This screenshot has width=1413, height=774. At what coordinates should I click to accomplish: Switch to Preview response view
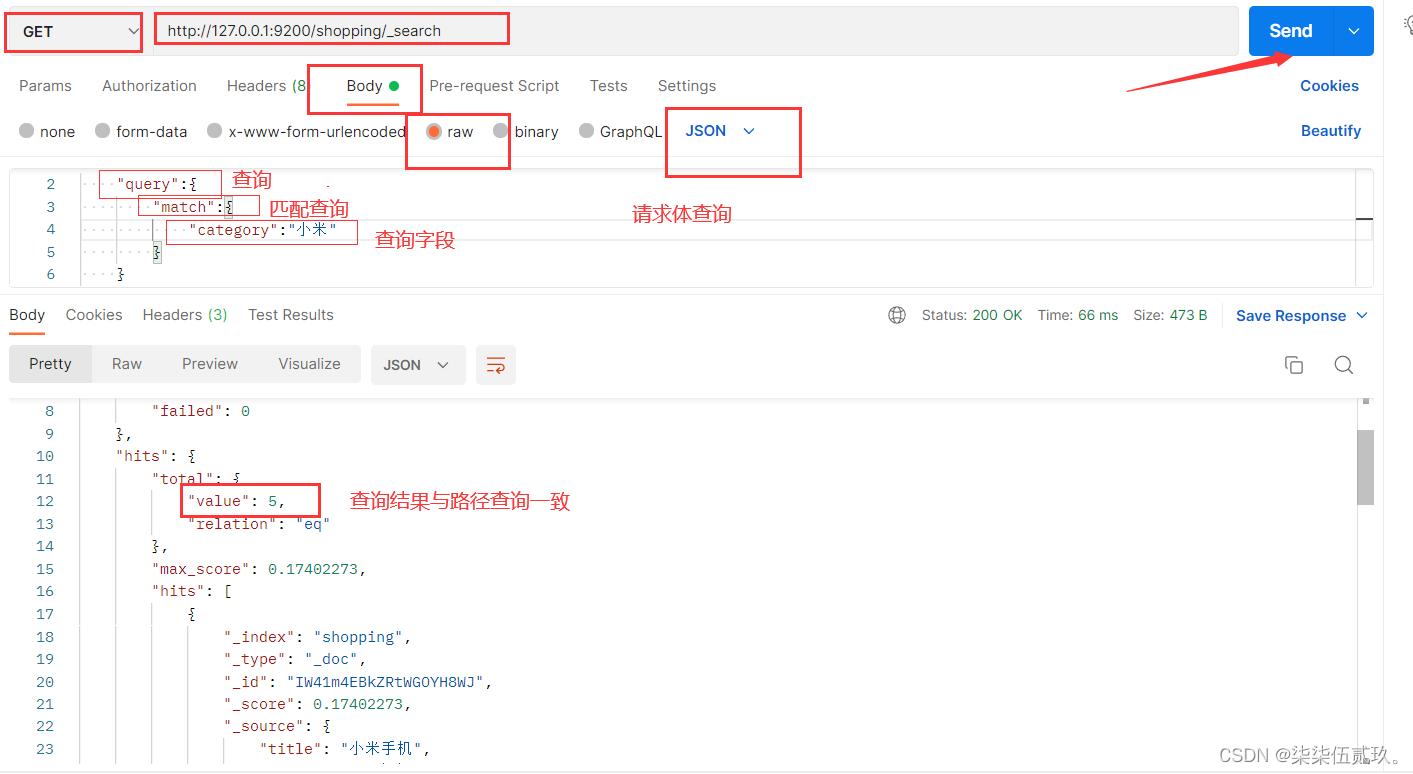pyautogui.click(x=210, y=364)
